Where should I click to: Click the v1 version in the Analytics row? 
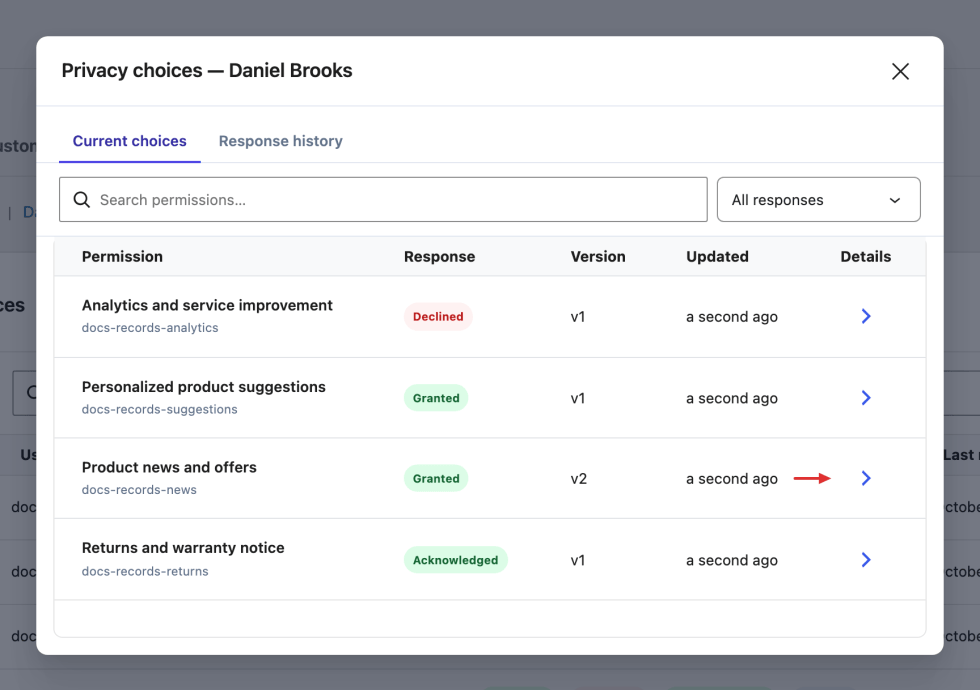(578, 317)
